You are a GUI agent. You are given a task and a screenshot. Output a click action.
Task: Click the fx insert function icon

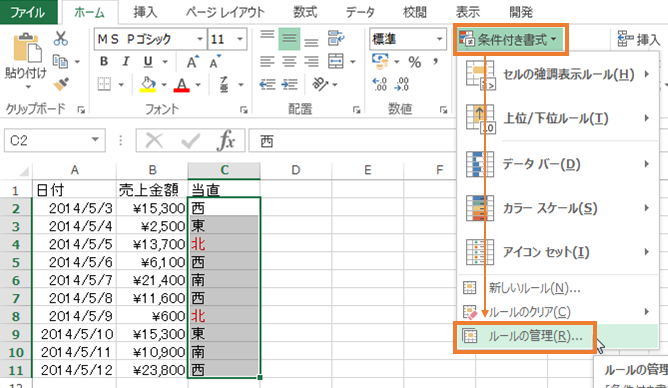(226, 141)
